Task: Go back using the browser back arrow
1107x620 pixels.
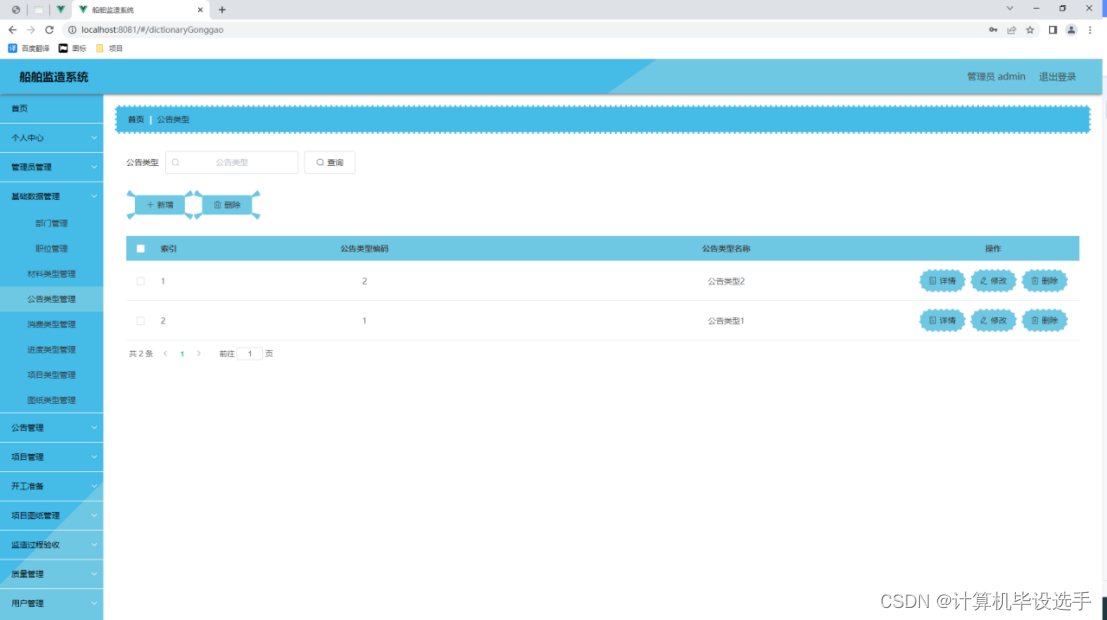Action: tap(13, 30)
